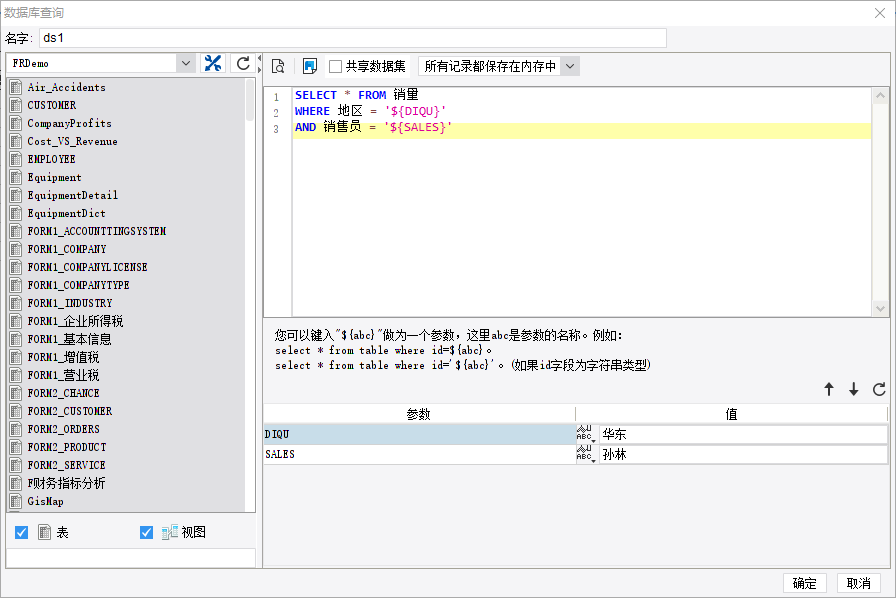Refresh the parameter list
This screenshot has height=598, width=896.
879,389
